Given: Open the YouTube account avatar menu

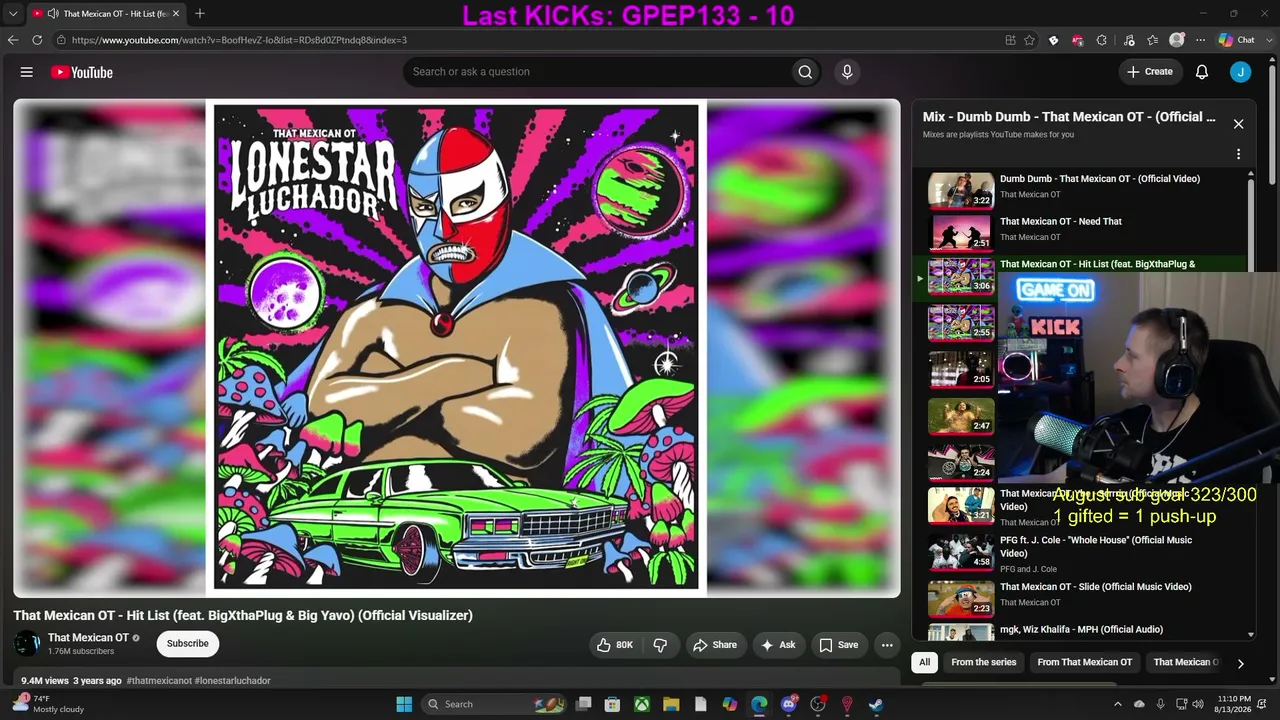Looking at the screenshot, I should click(x=1240, y=72).
